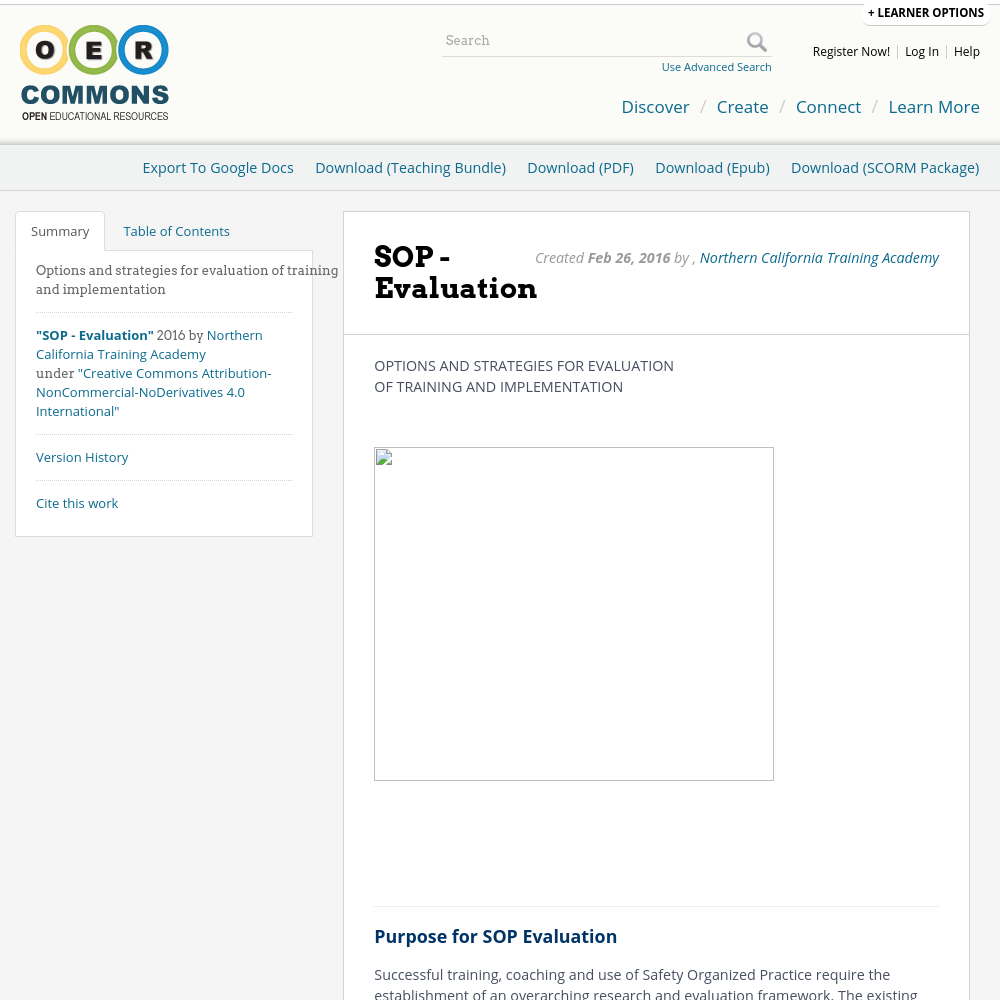Screen dimensions: 1000x1000
Task: Open Use Advanced Search link
Action: pyautogui.click(x=716, y=67)
